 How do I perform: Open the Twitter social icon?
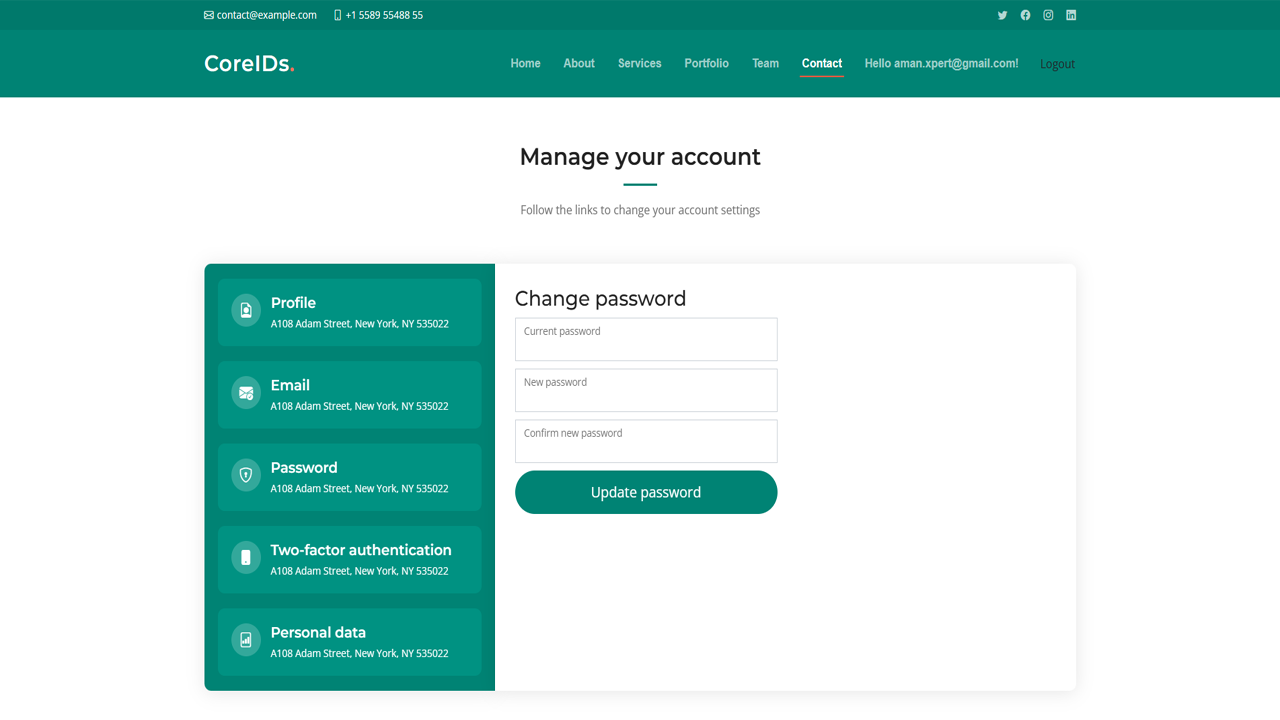tap(1002, 15)
